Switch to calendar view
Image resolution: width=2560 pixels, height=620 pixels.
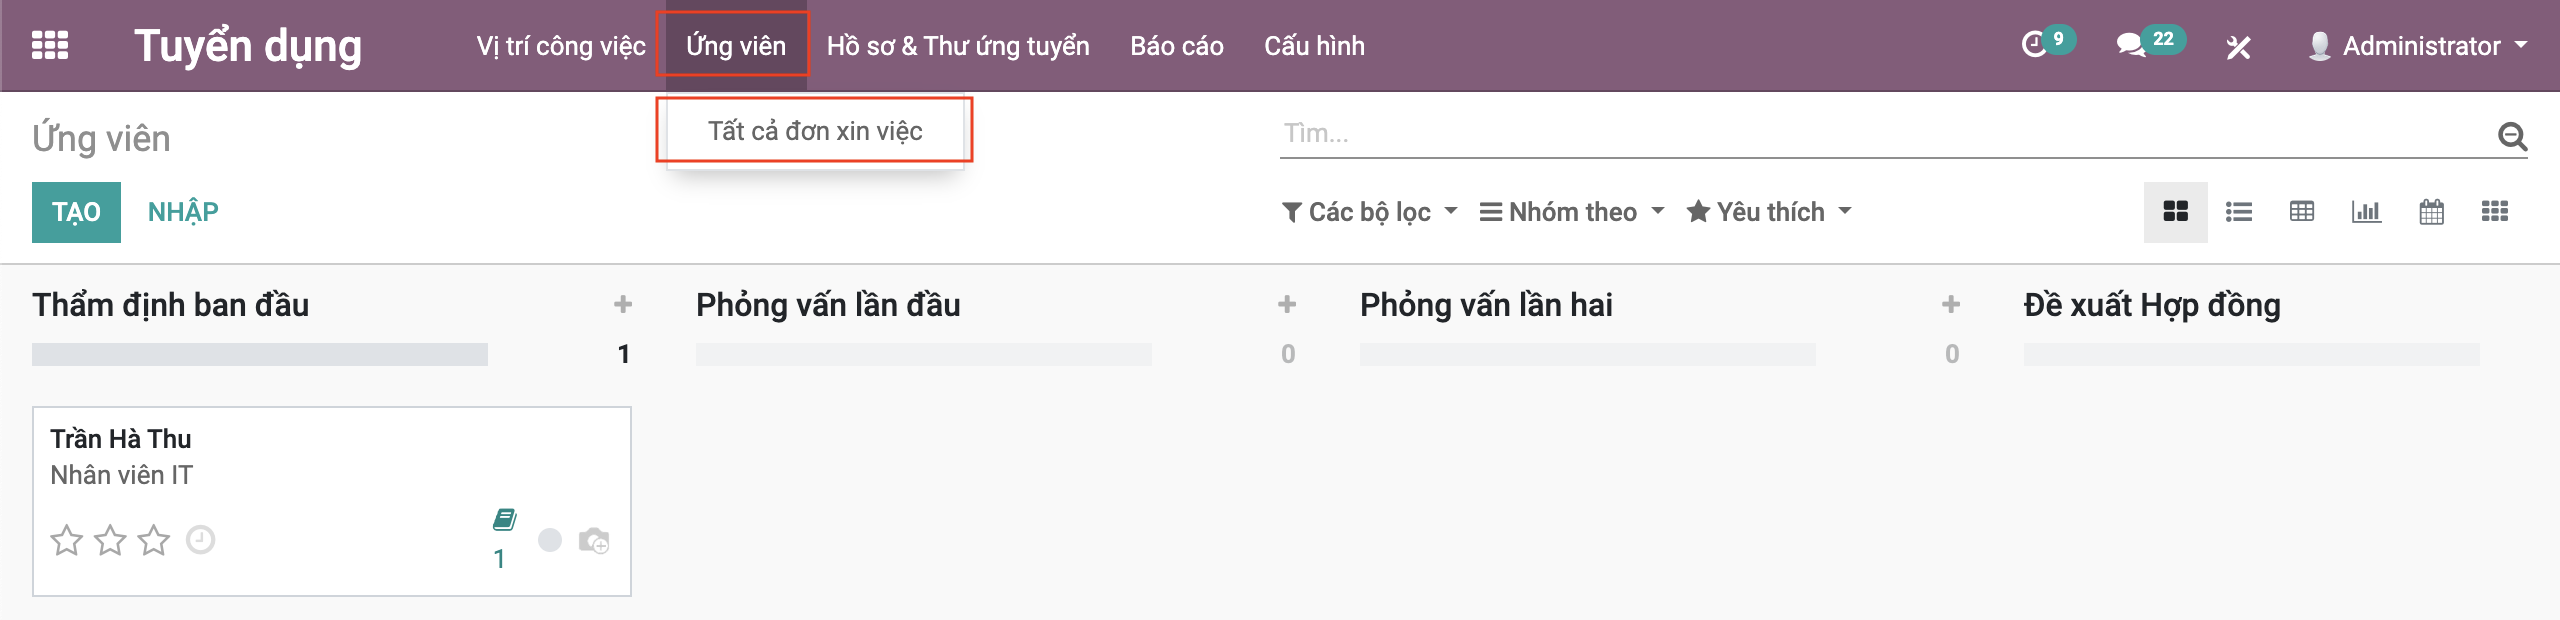pyautogui.click(x=2431, y=212)
